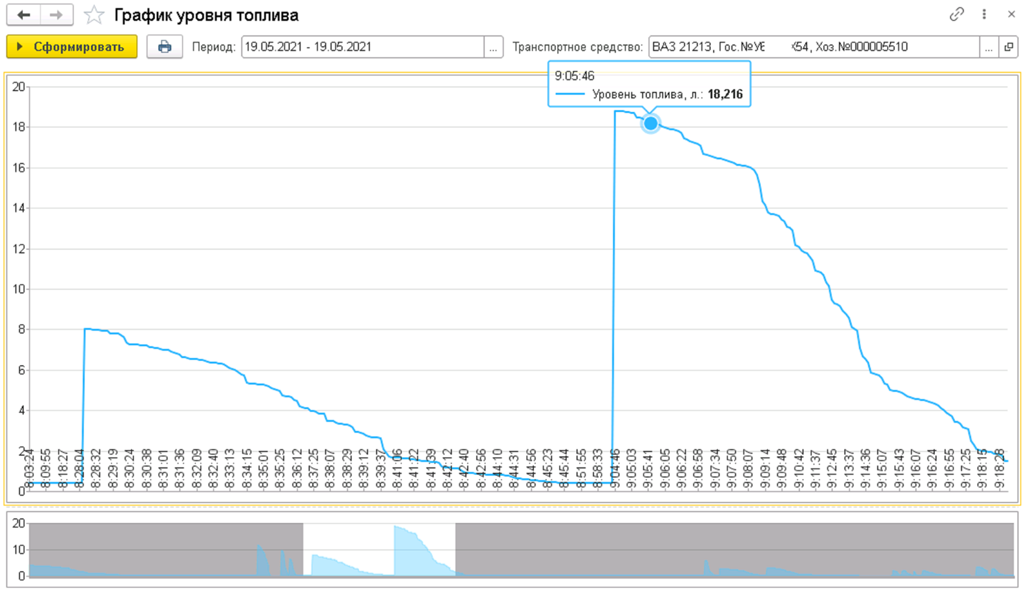Viewport: 1024px width, 592px height.
Task: Copy link using the chain icon
Action: pyautogui.click(x=957, y=15)
